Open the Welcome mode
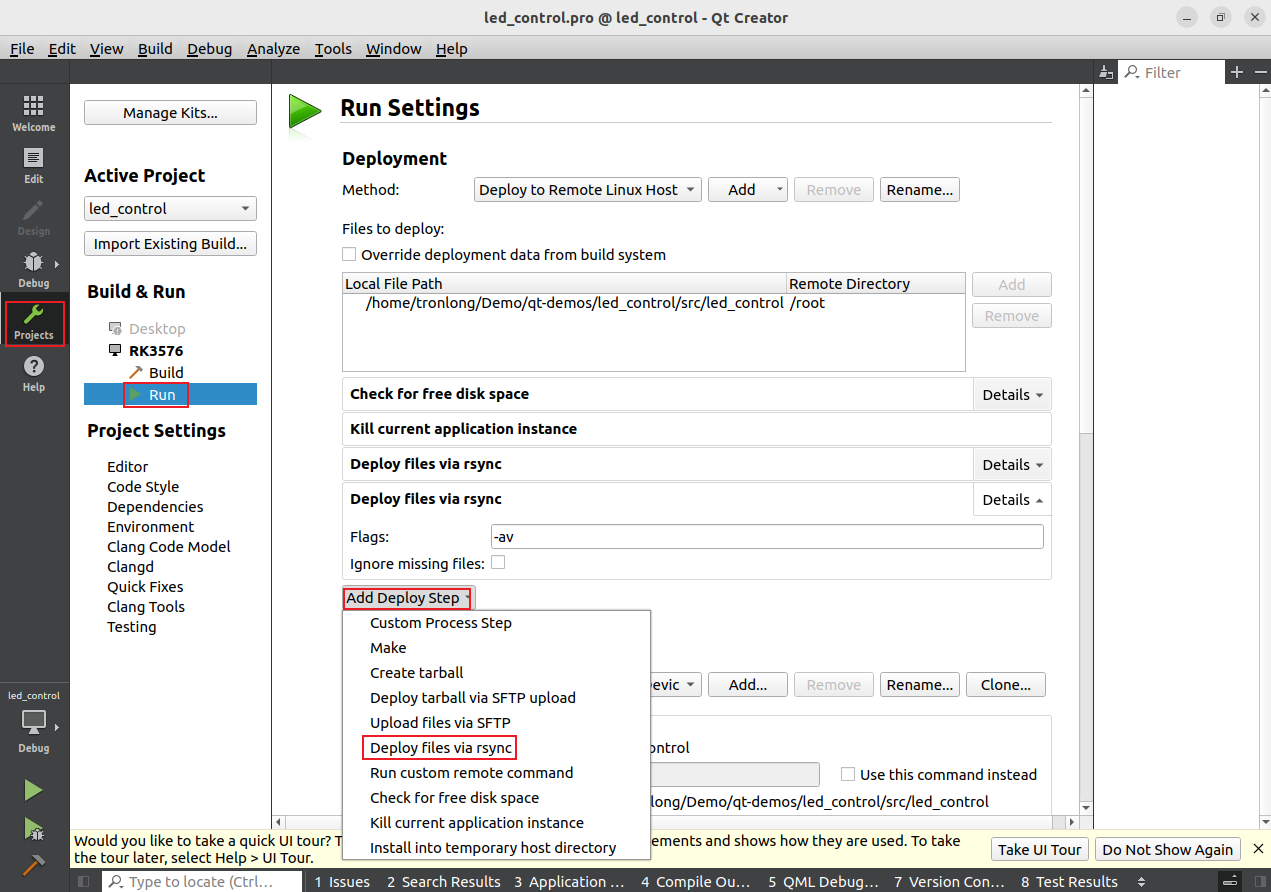Viewport: 1271px width, 892px height. [x=34, y=114]
